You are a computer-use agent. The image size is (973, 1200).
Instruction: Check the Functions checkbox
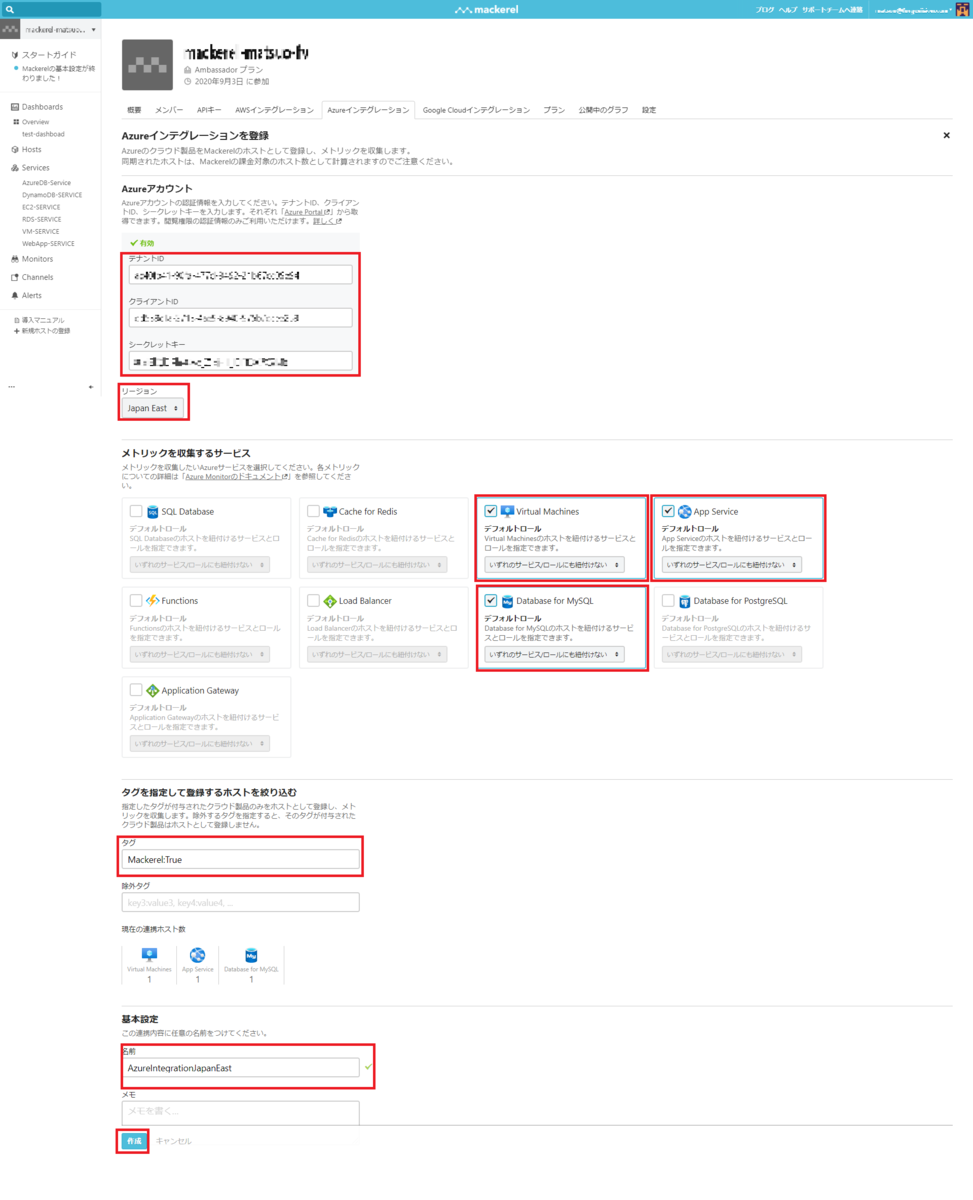(136, 601)
